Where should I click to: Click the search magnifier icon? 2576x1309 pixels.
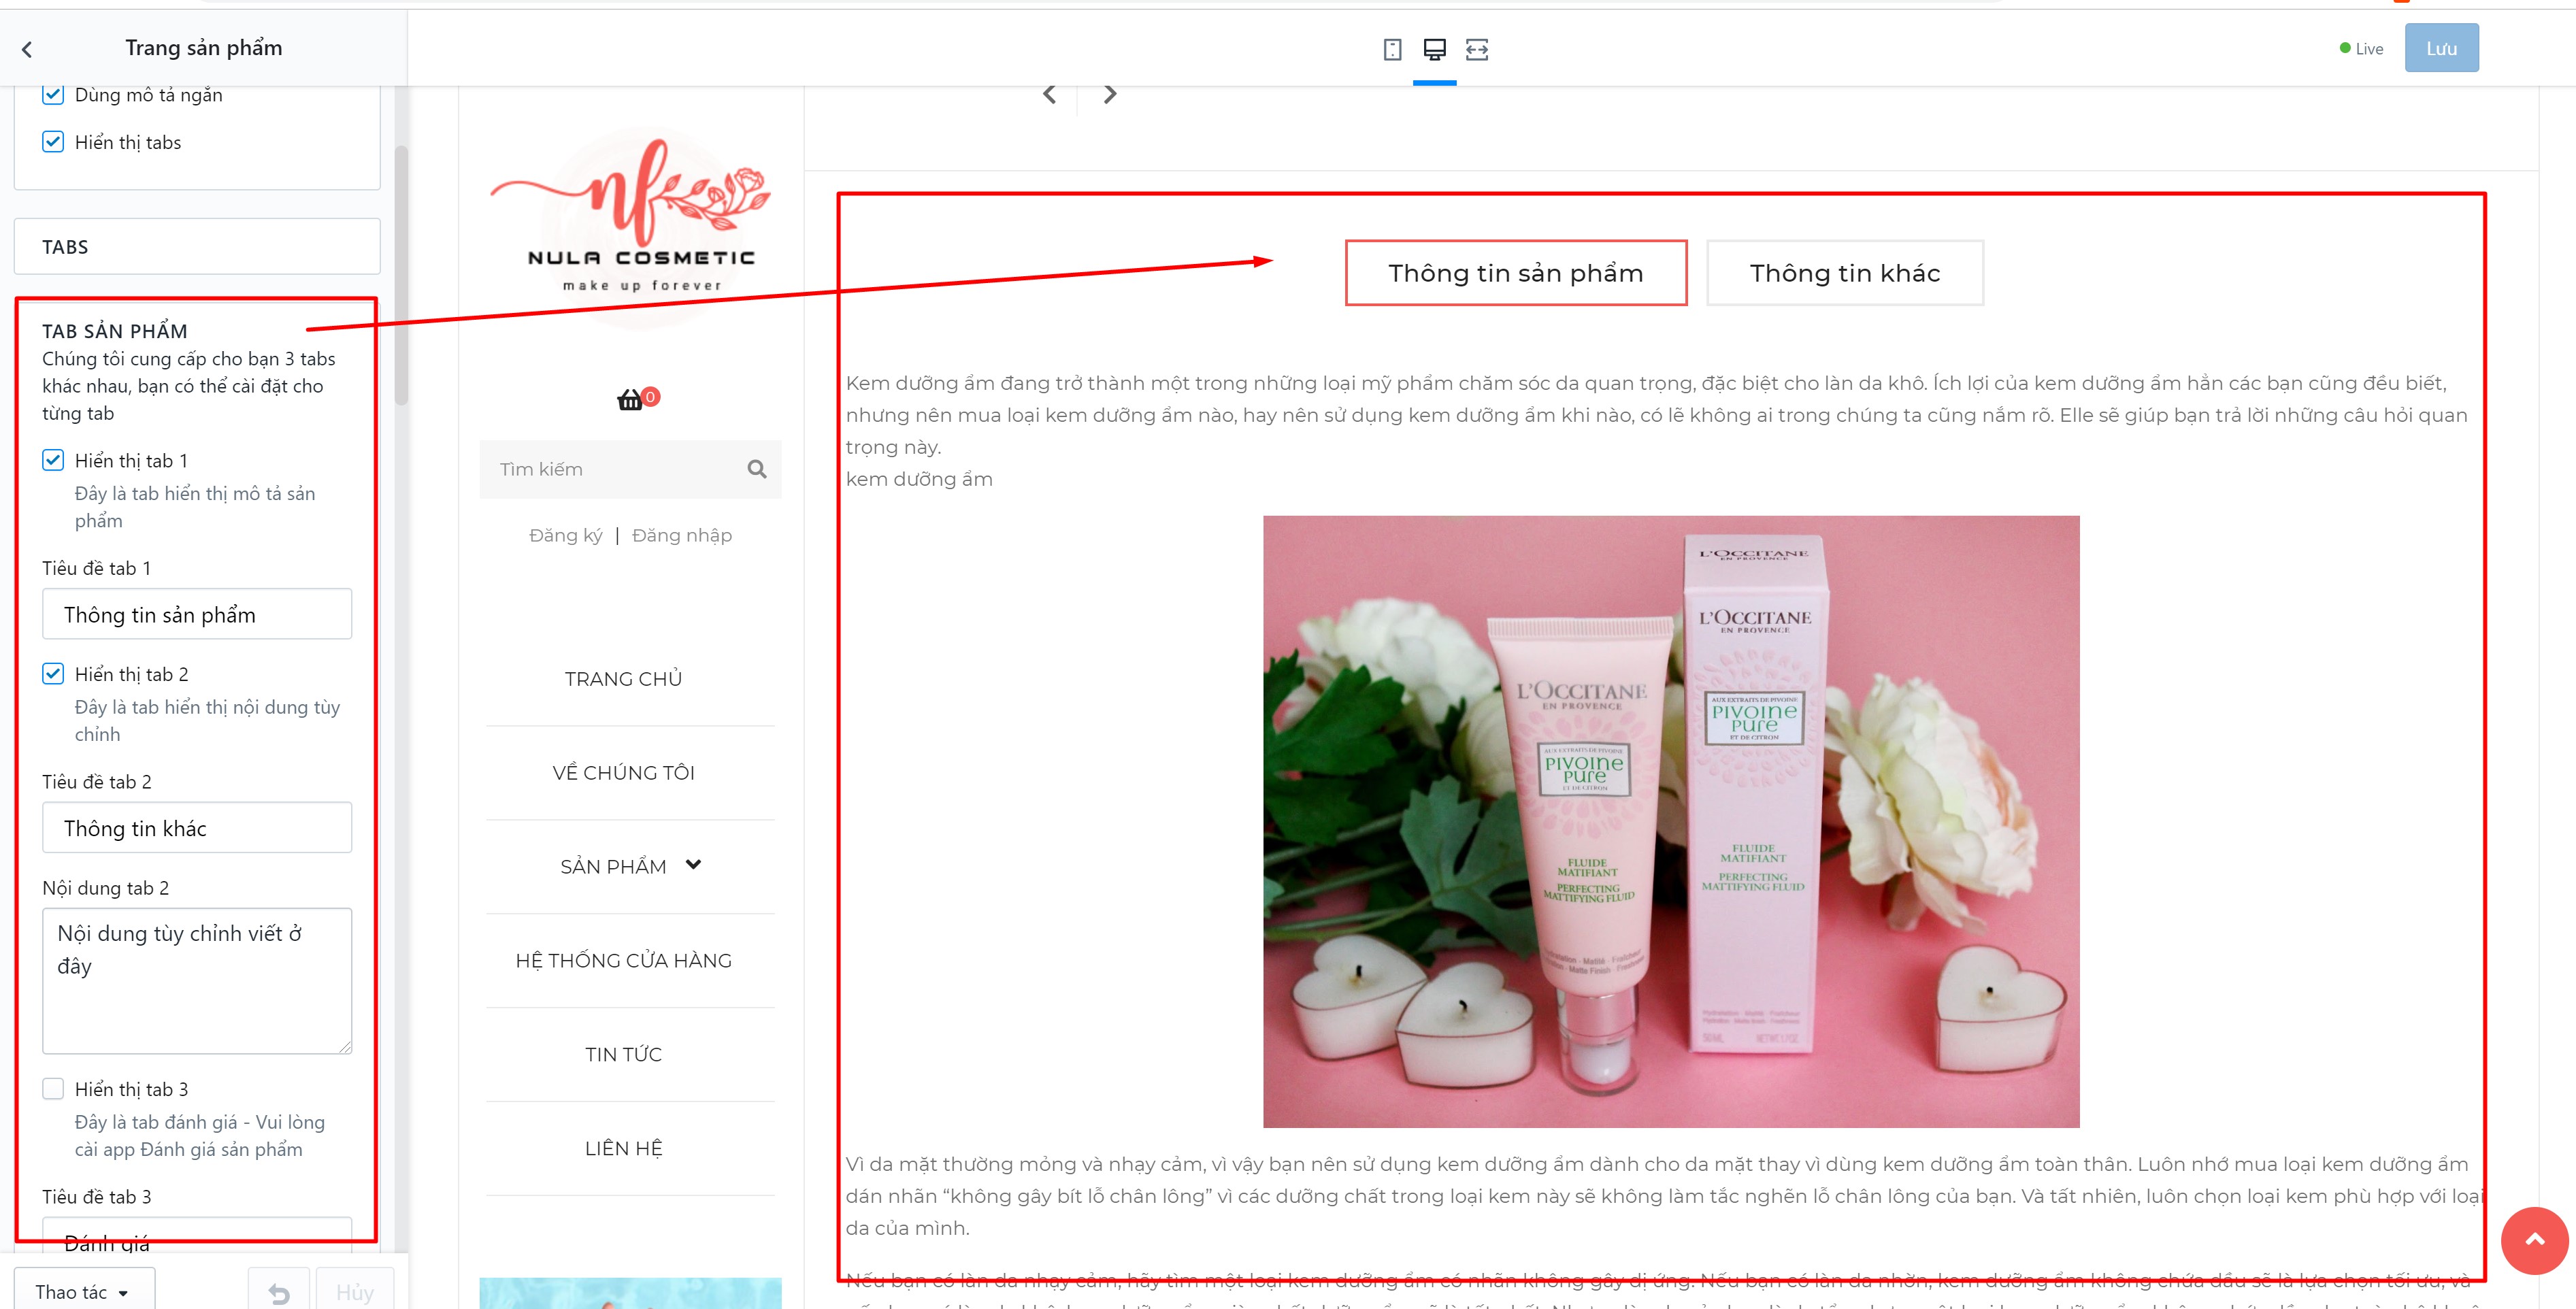pyautogui.click(x=757, y=469)
